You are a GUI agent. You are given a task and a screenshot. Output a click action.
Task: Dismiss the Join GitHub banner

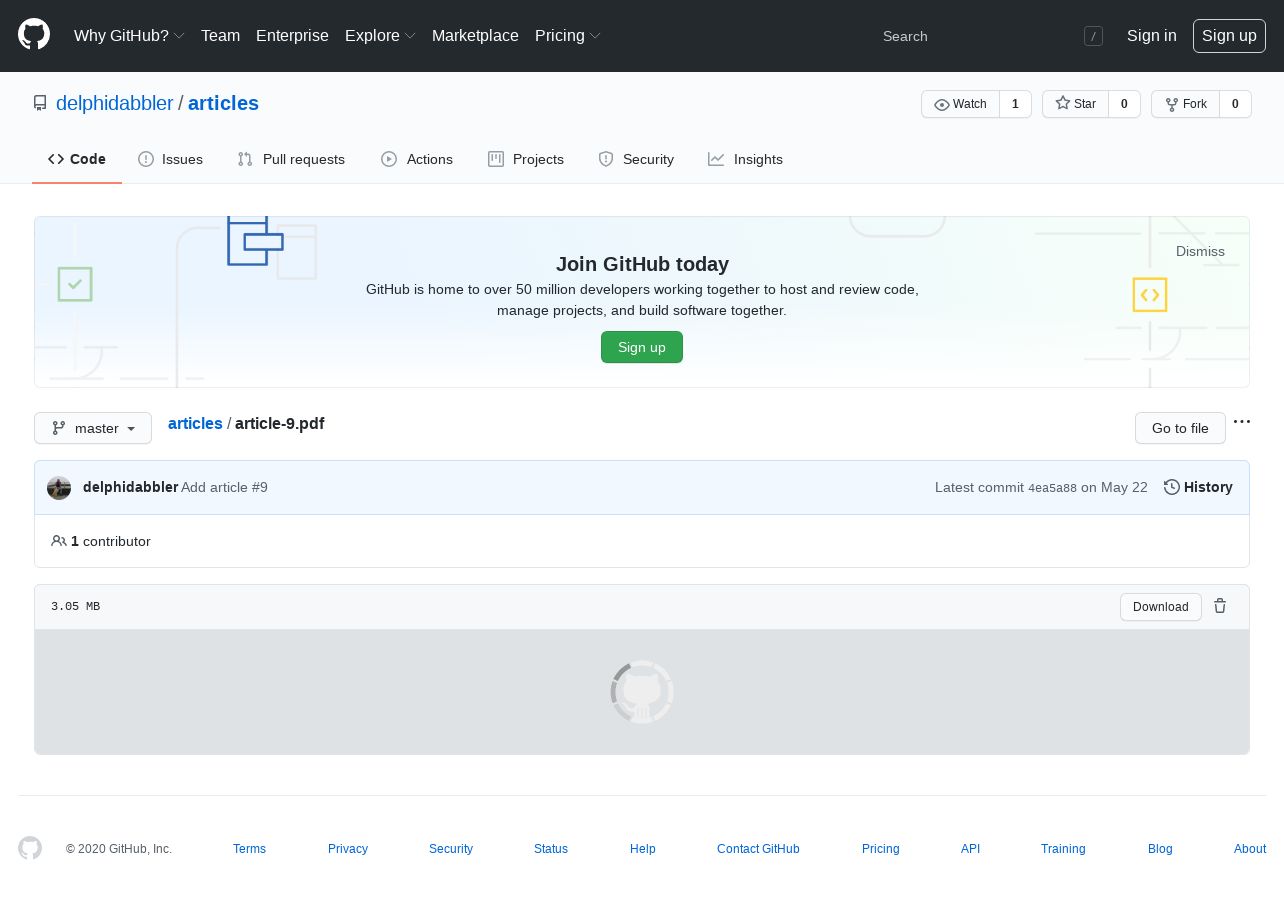1200,251
